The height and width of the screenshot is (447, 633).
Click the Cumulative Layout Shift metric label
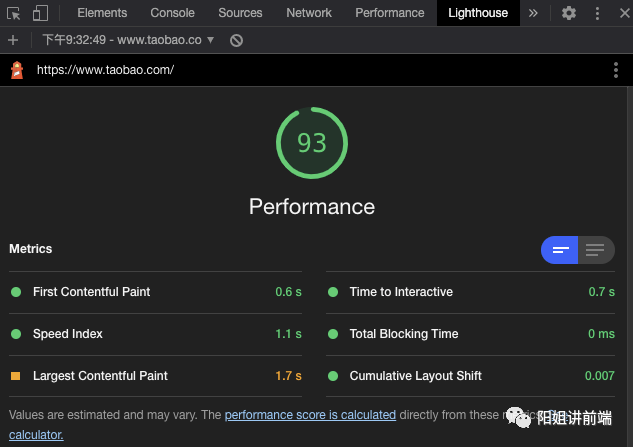[415, 376]
